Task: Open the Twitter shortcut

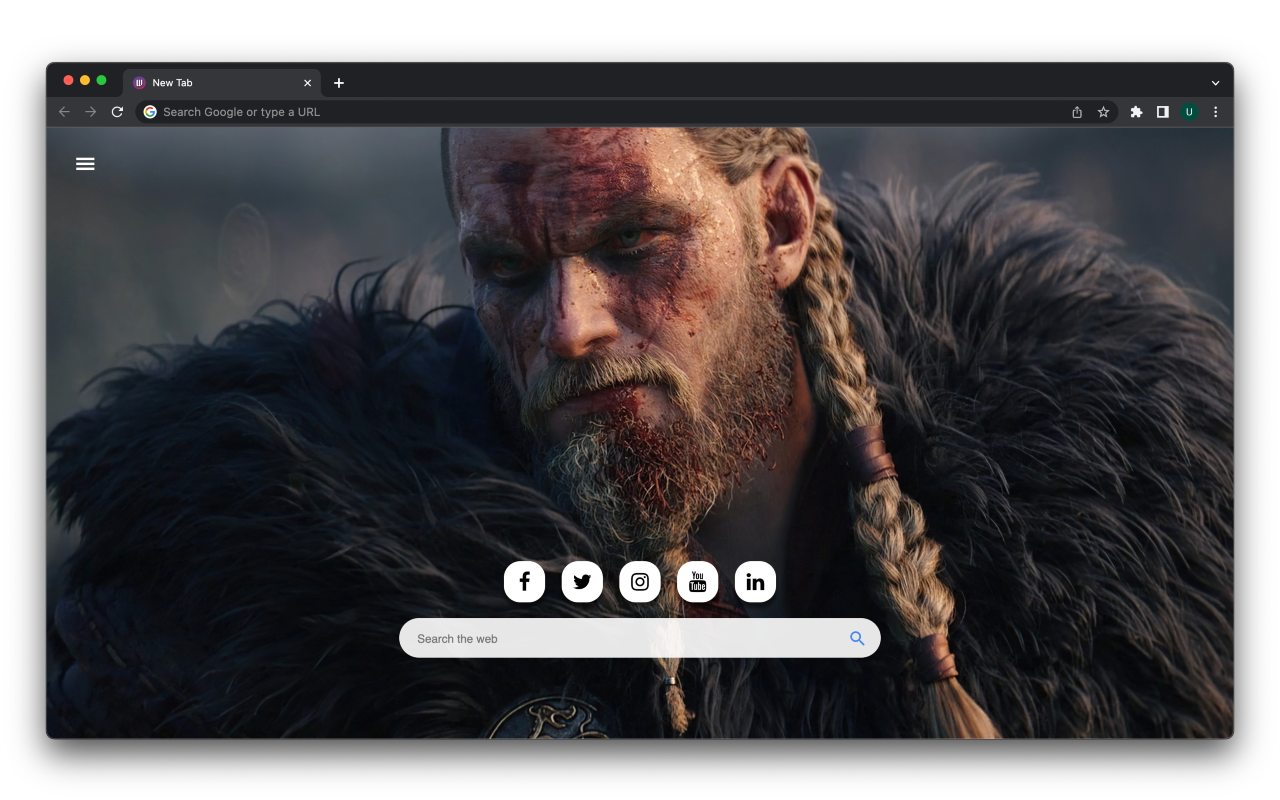Action: click(x=582, y=582)
